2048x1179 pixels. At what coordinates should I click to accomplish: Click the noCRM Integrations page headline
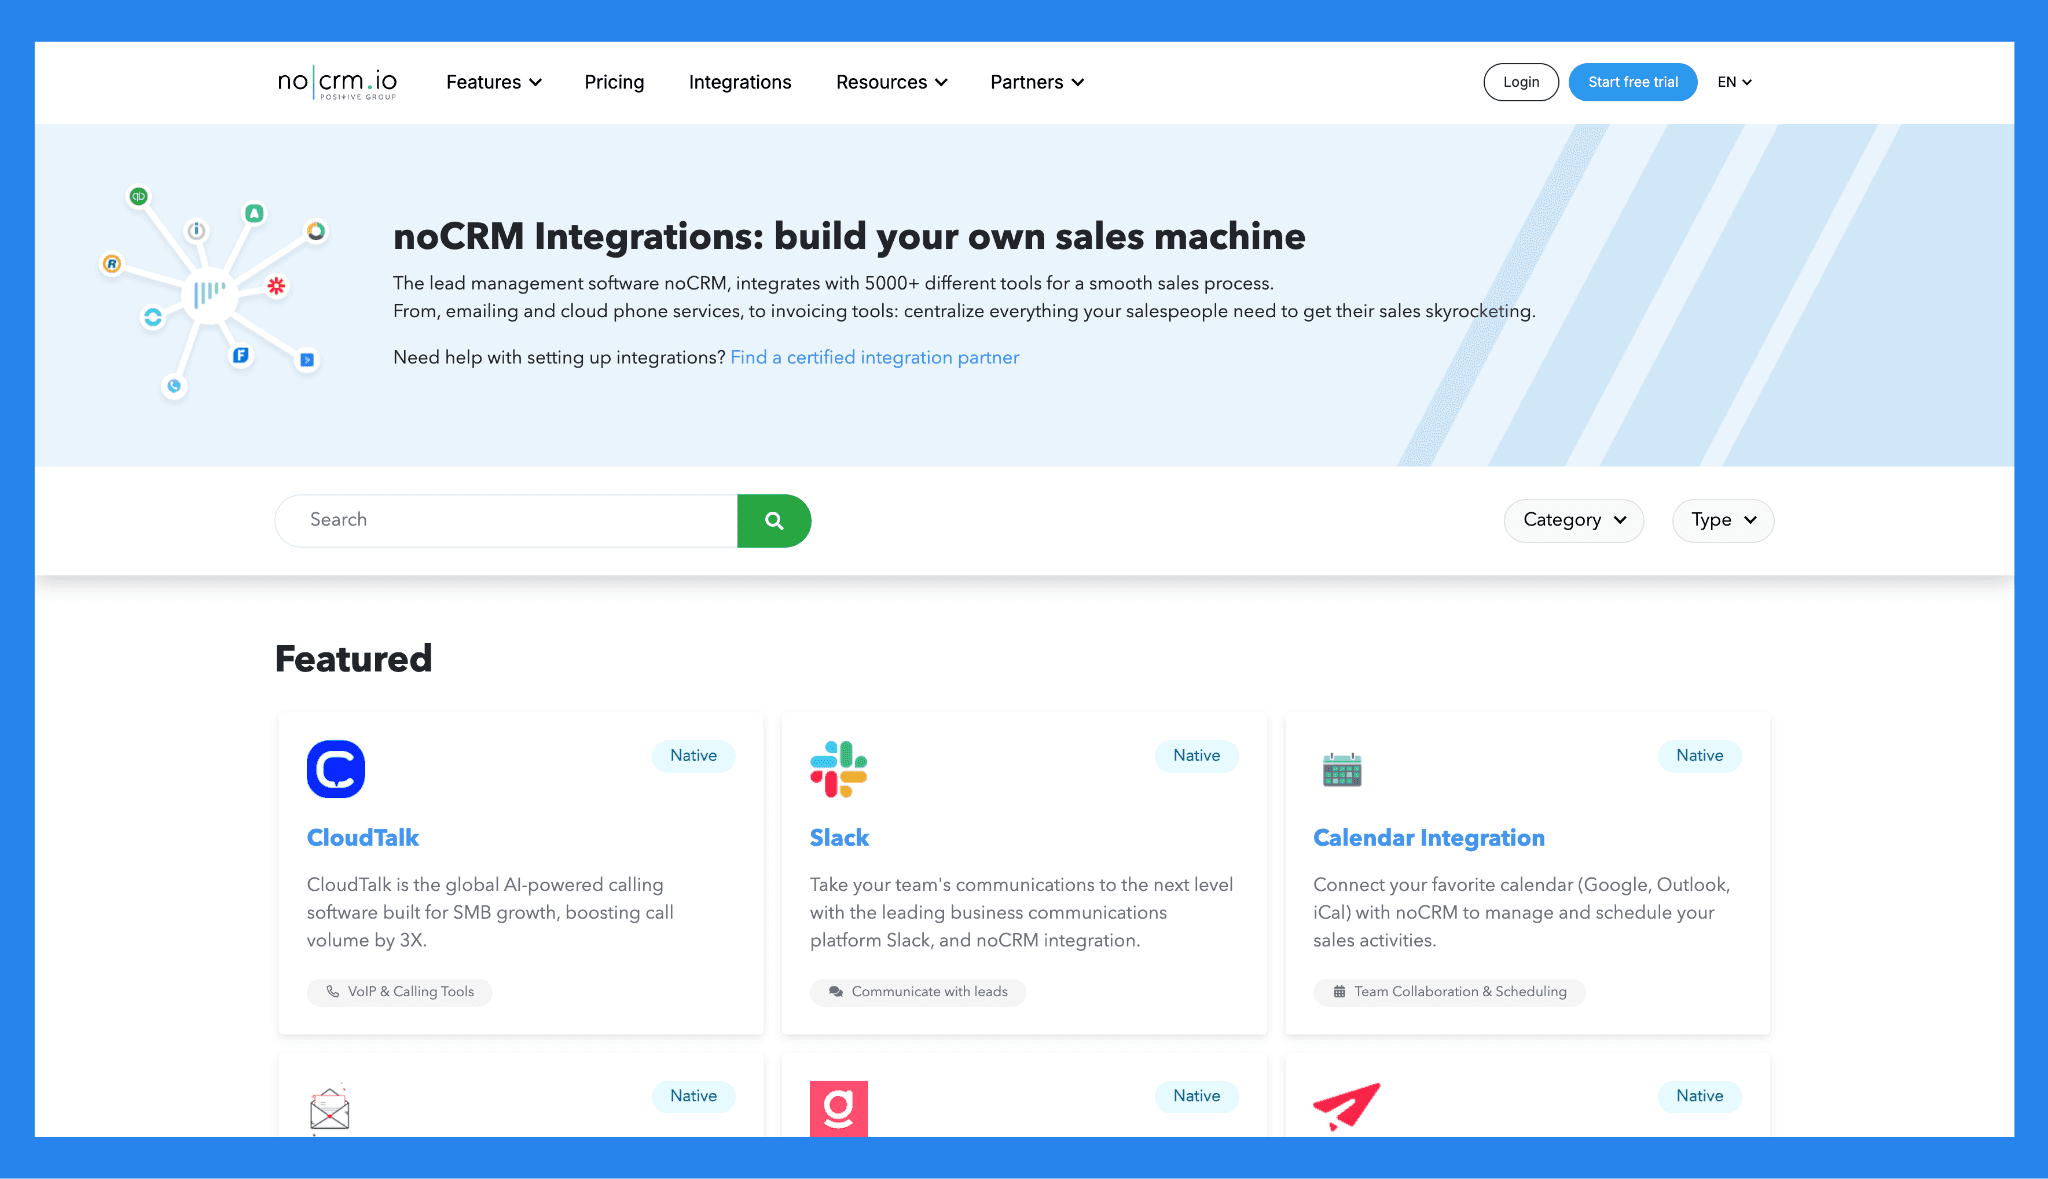(849, 237)
